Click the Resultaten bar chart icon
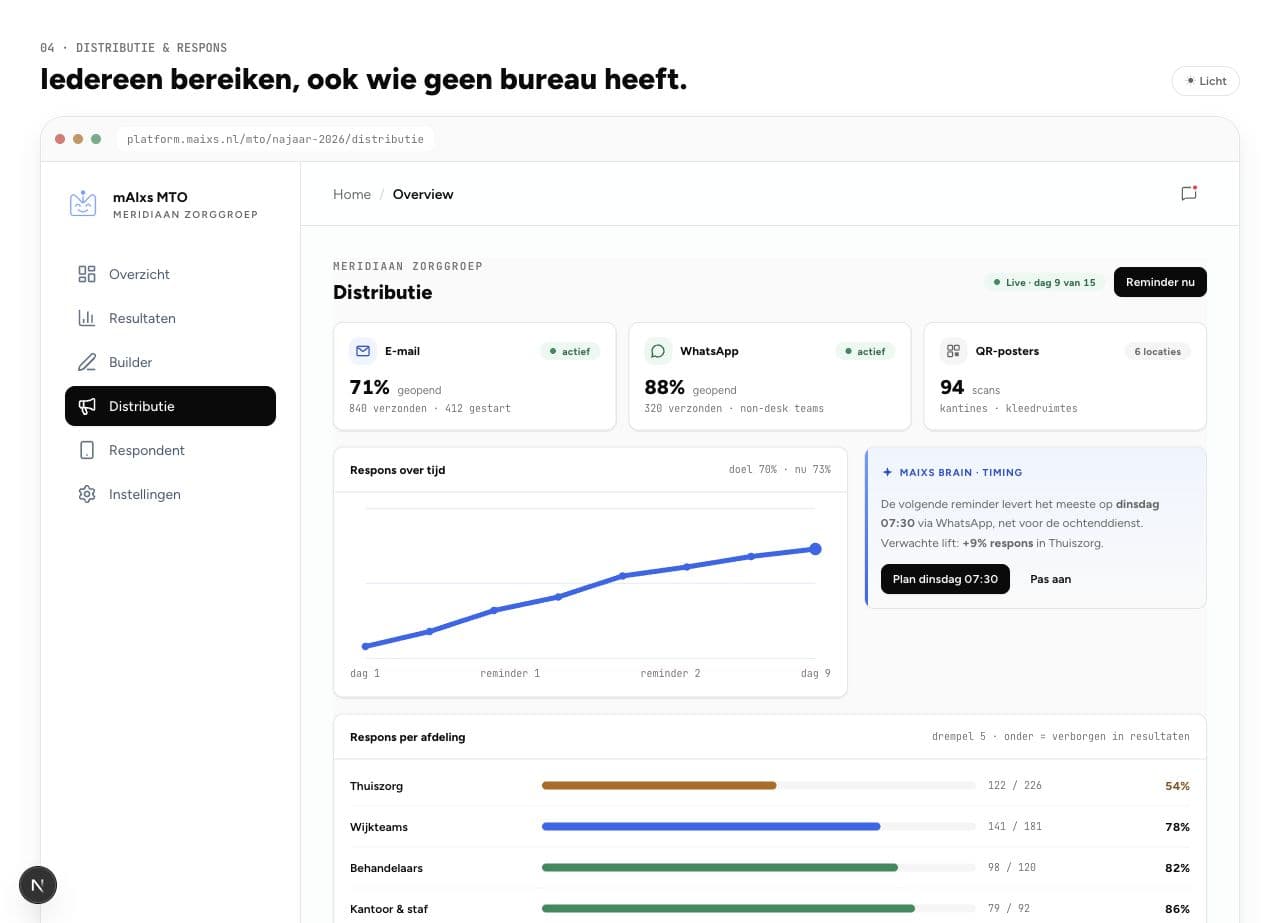 pos(87,318)
